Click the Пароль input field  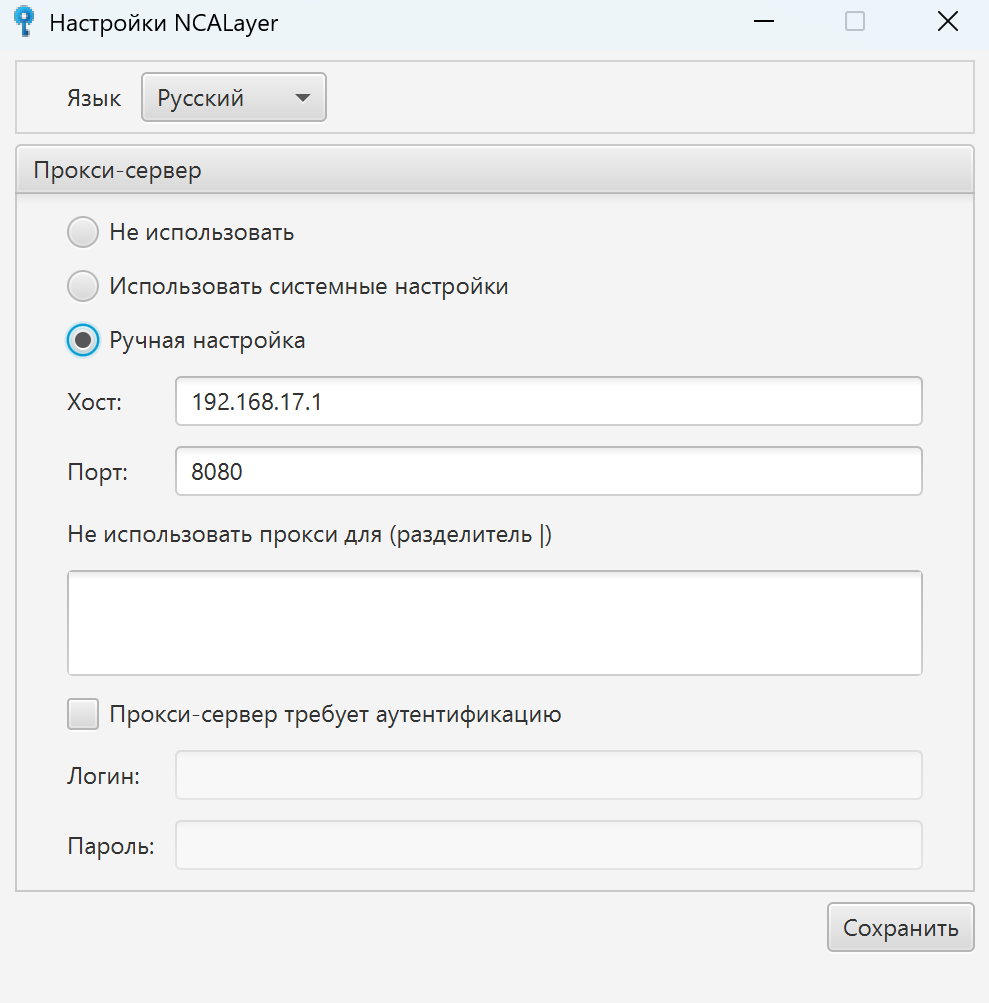click(x=548, y=846)
